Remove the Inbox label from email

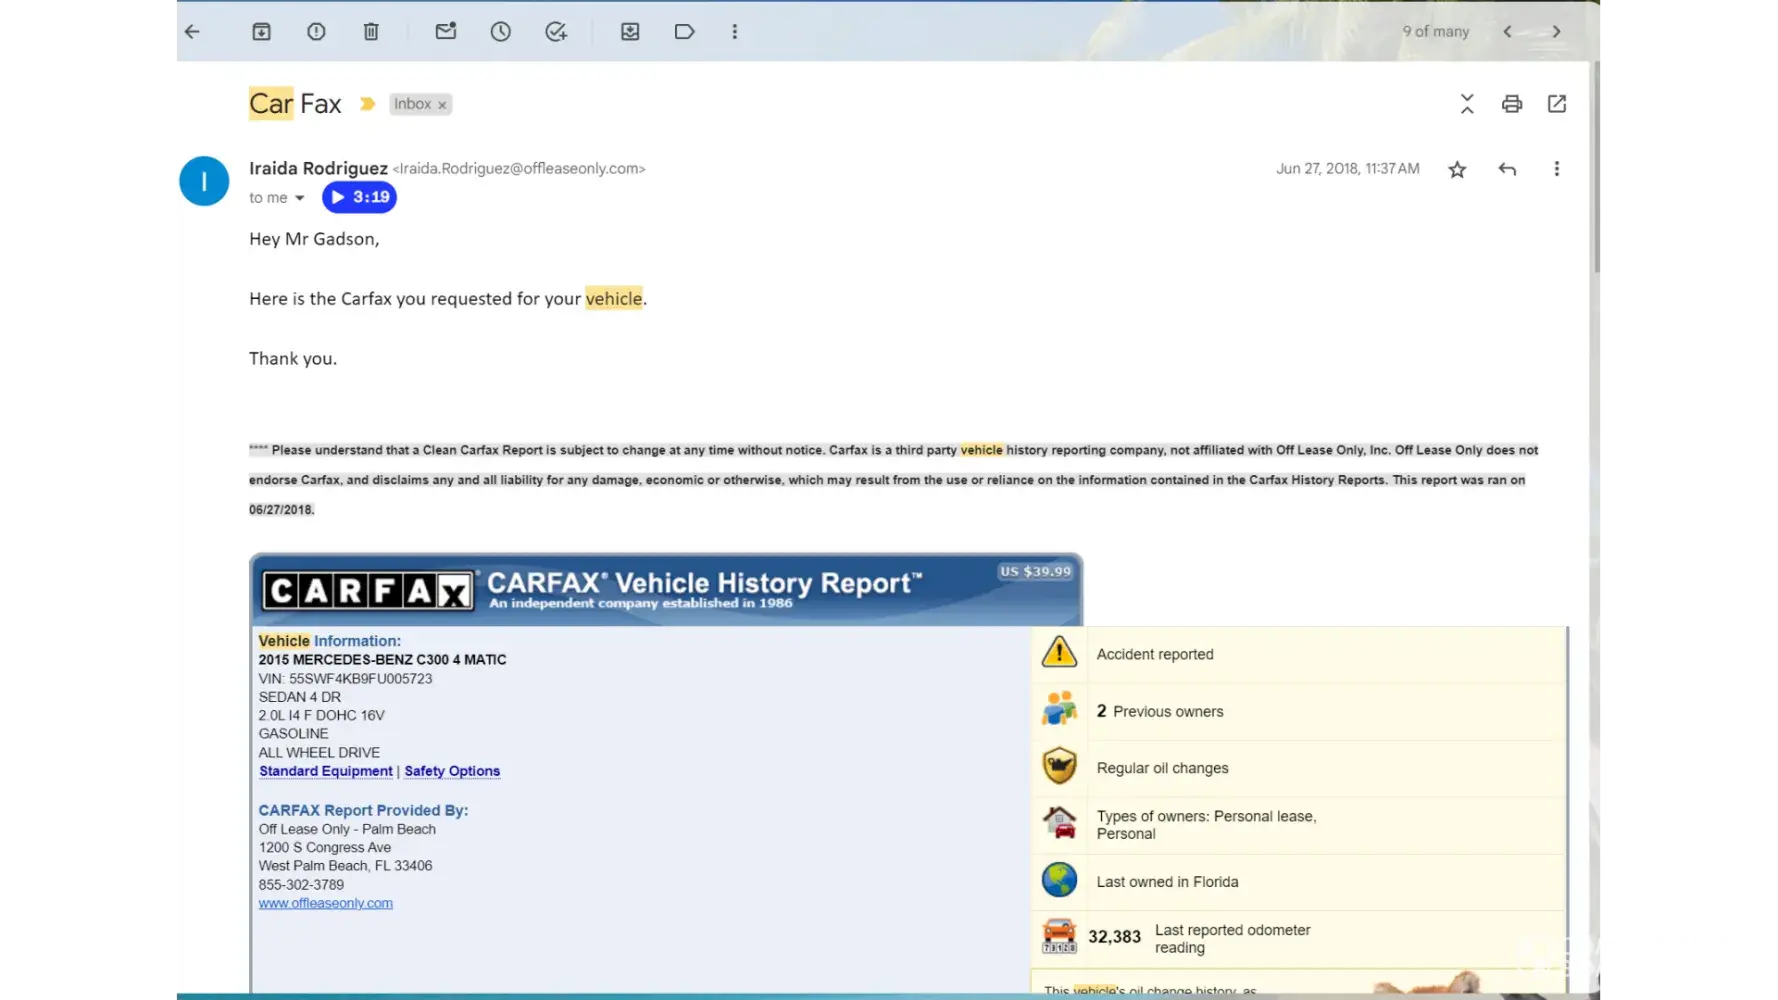point(442,105)
